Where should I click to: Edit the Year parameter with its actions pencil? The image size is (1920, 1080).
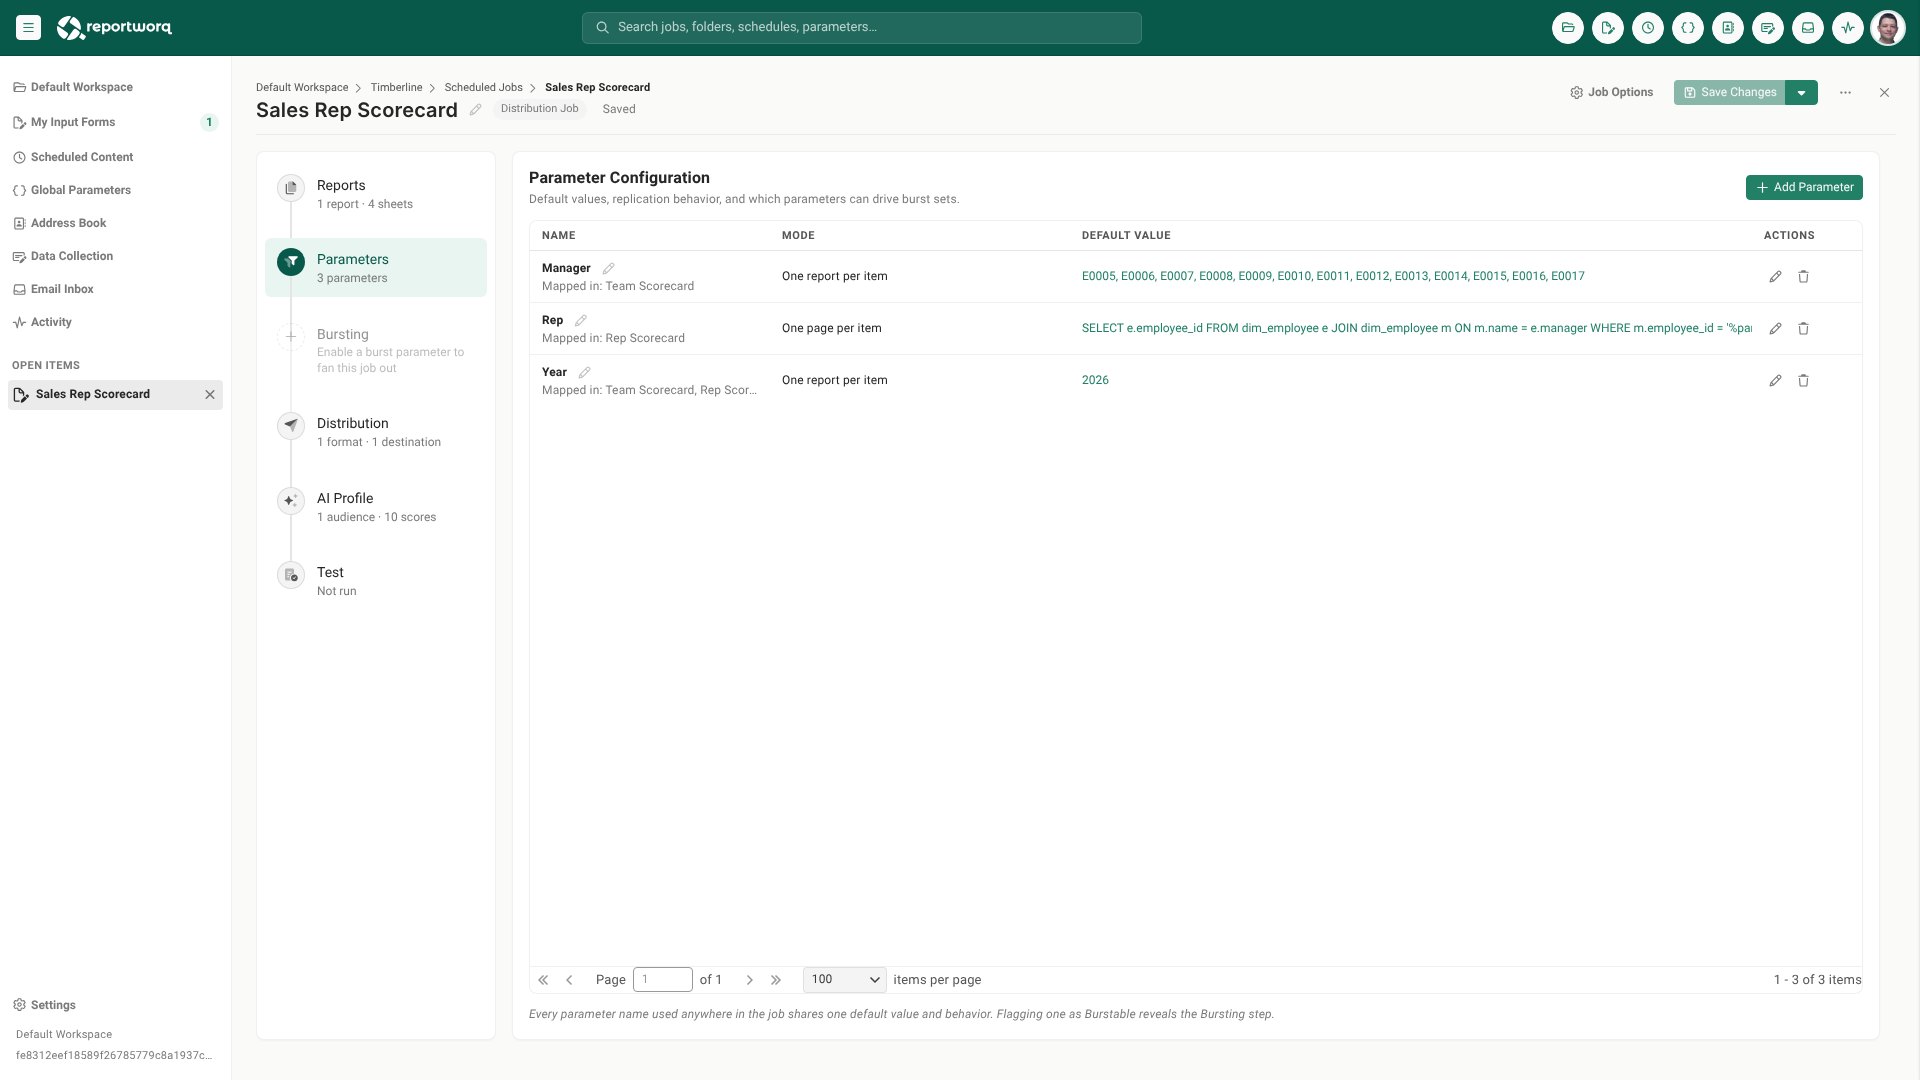tap(1775, 381)
